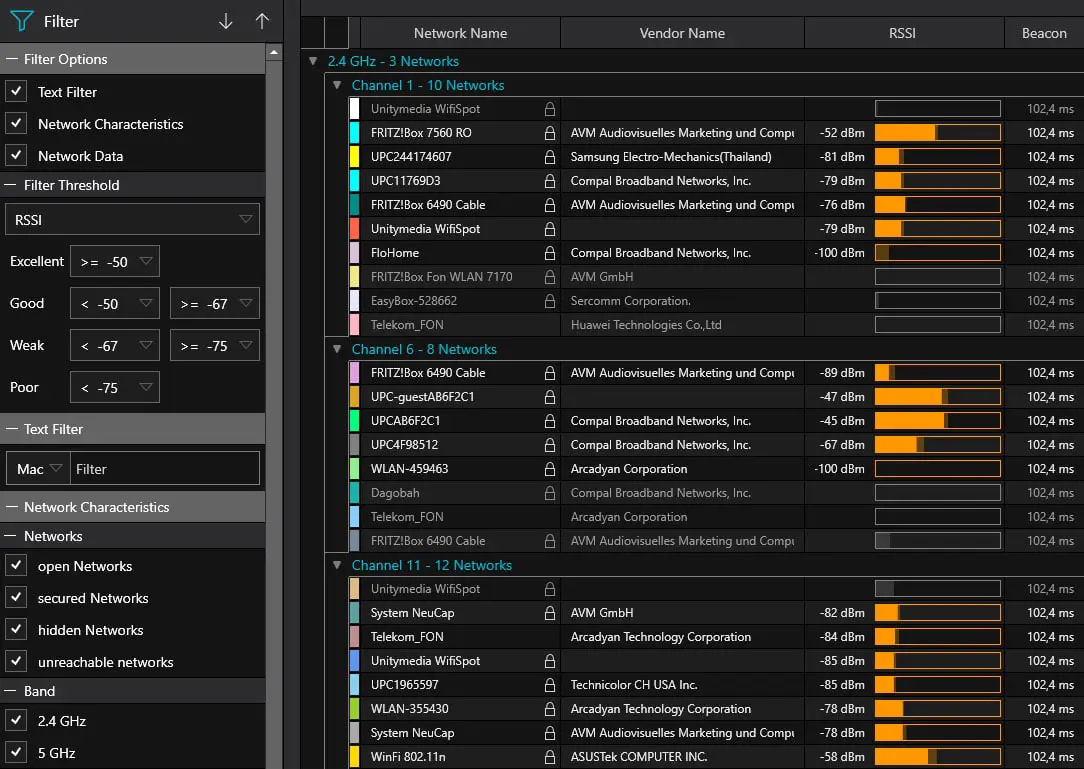Sort by the RSSI column header
Screen dimensions: 1084x769
[904, 33]
